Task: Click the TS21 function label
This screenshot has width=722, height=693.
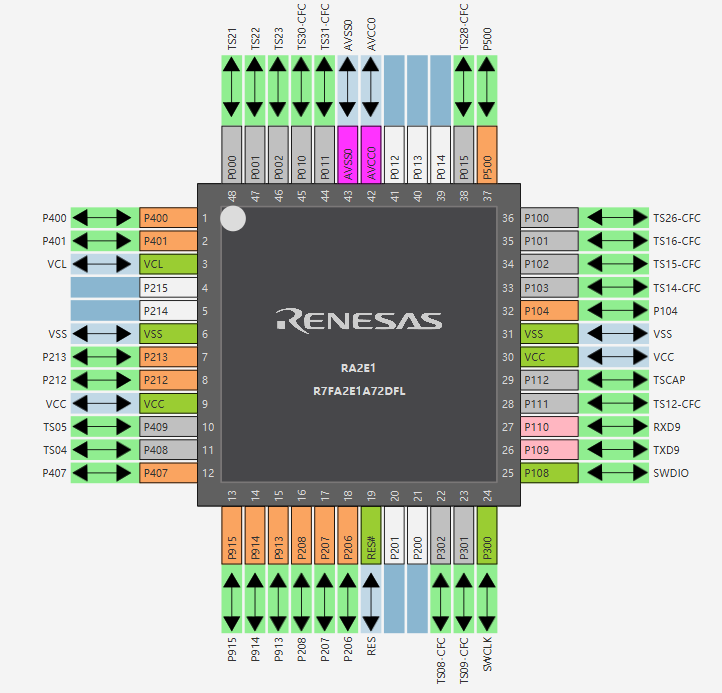Action: (232, 39)
